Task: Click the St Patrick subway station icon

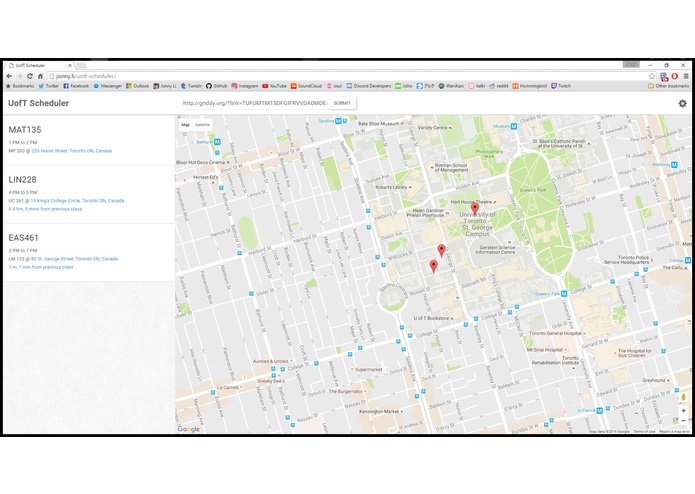Action: point(599,411)
